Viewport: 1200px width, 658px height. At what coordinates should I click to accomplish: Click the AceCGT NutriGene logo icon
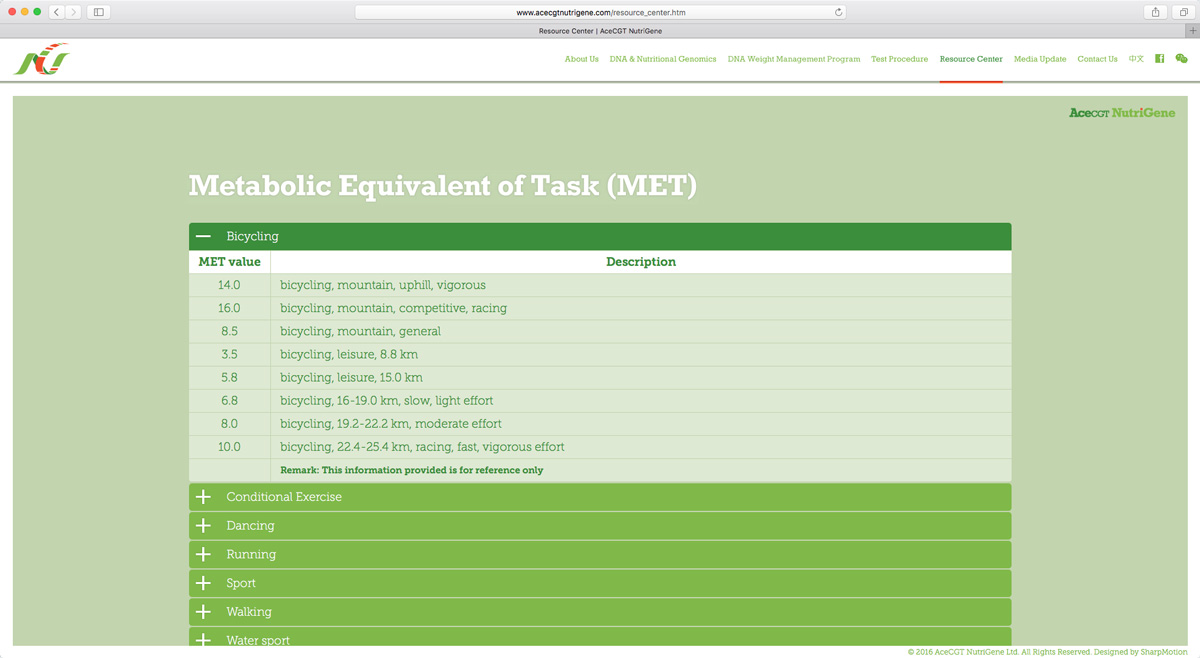point(42,60)
